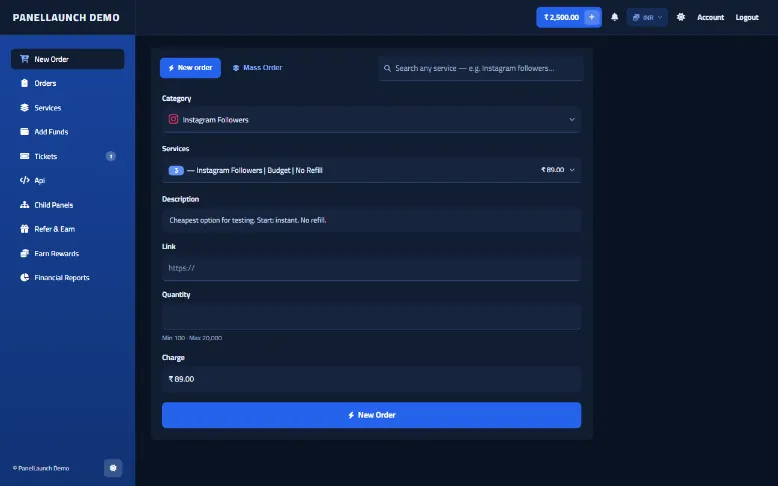Click the Tickets unread count badge
Image resolution: width=778 pixels, height=486 pixels.
point(111,156)
